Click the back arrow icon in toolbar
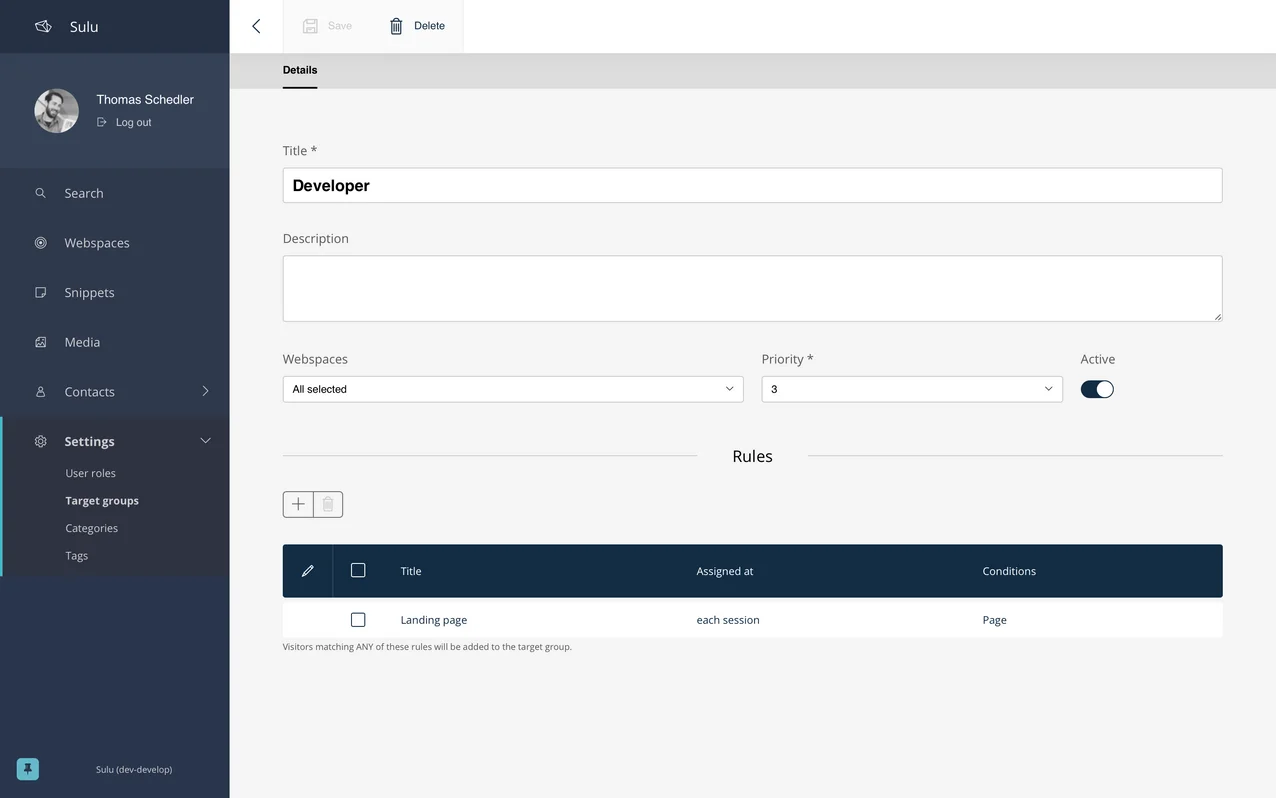This screenshot has width=1276, height=798. [256, 26]
